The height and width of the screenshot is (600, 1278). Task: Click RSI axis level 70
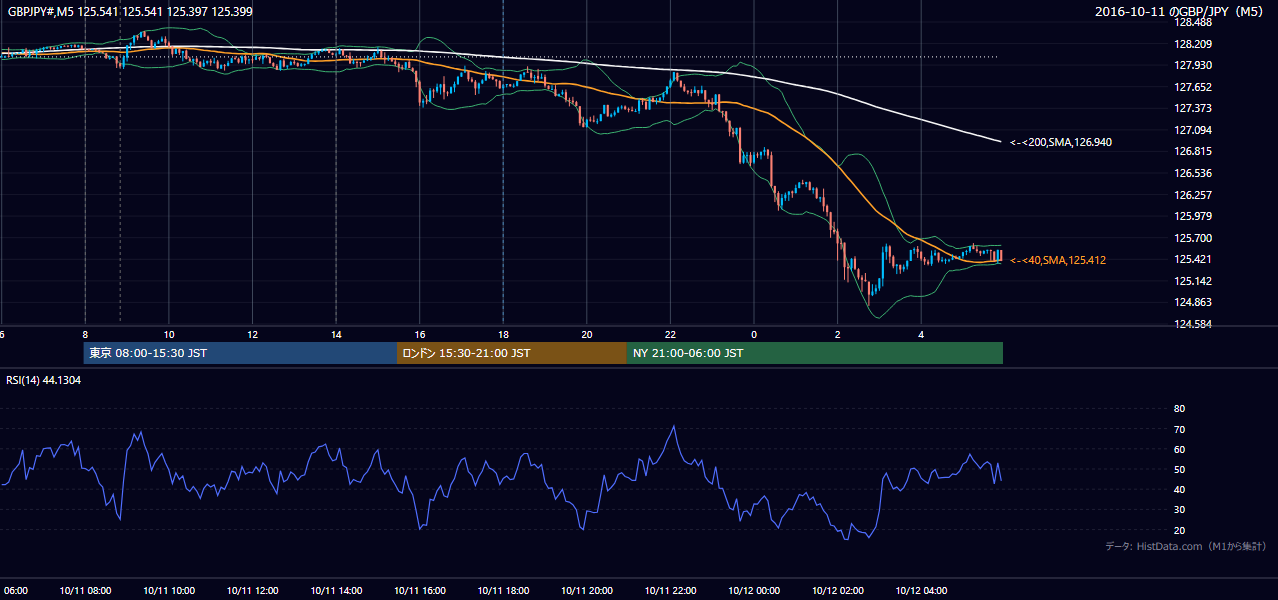pyautogui.click(x=1179, y=429)
